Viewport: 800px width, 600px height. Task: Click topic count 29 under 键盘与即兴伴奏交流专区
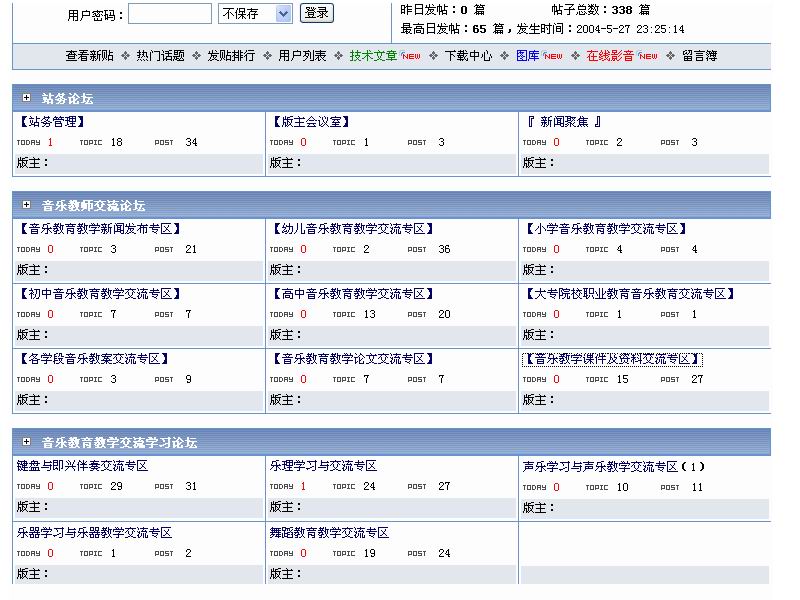pos(116,486)
